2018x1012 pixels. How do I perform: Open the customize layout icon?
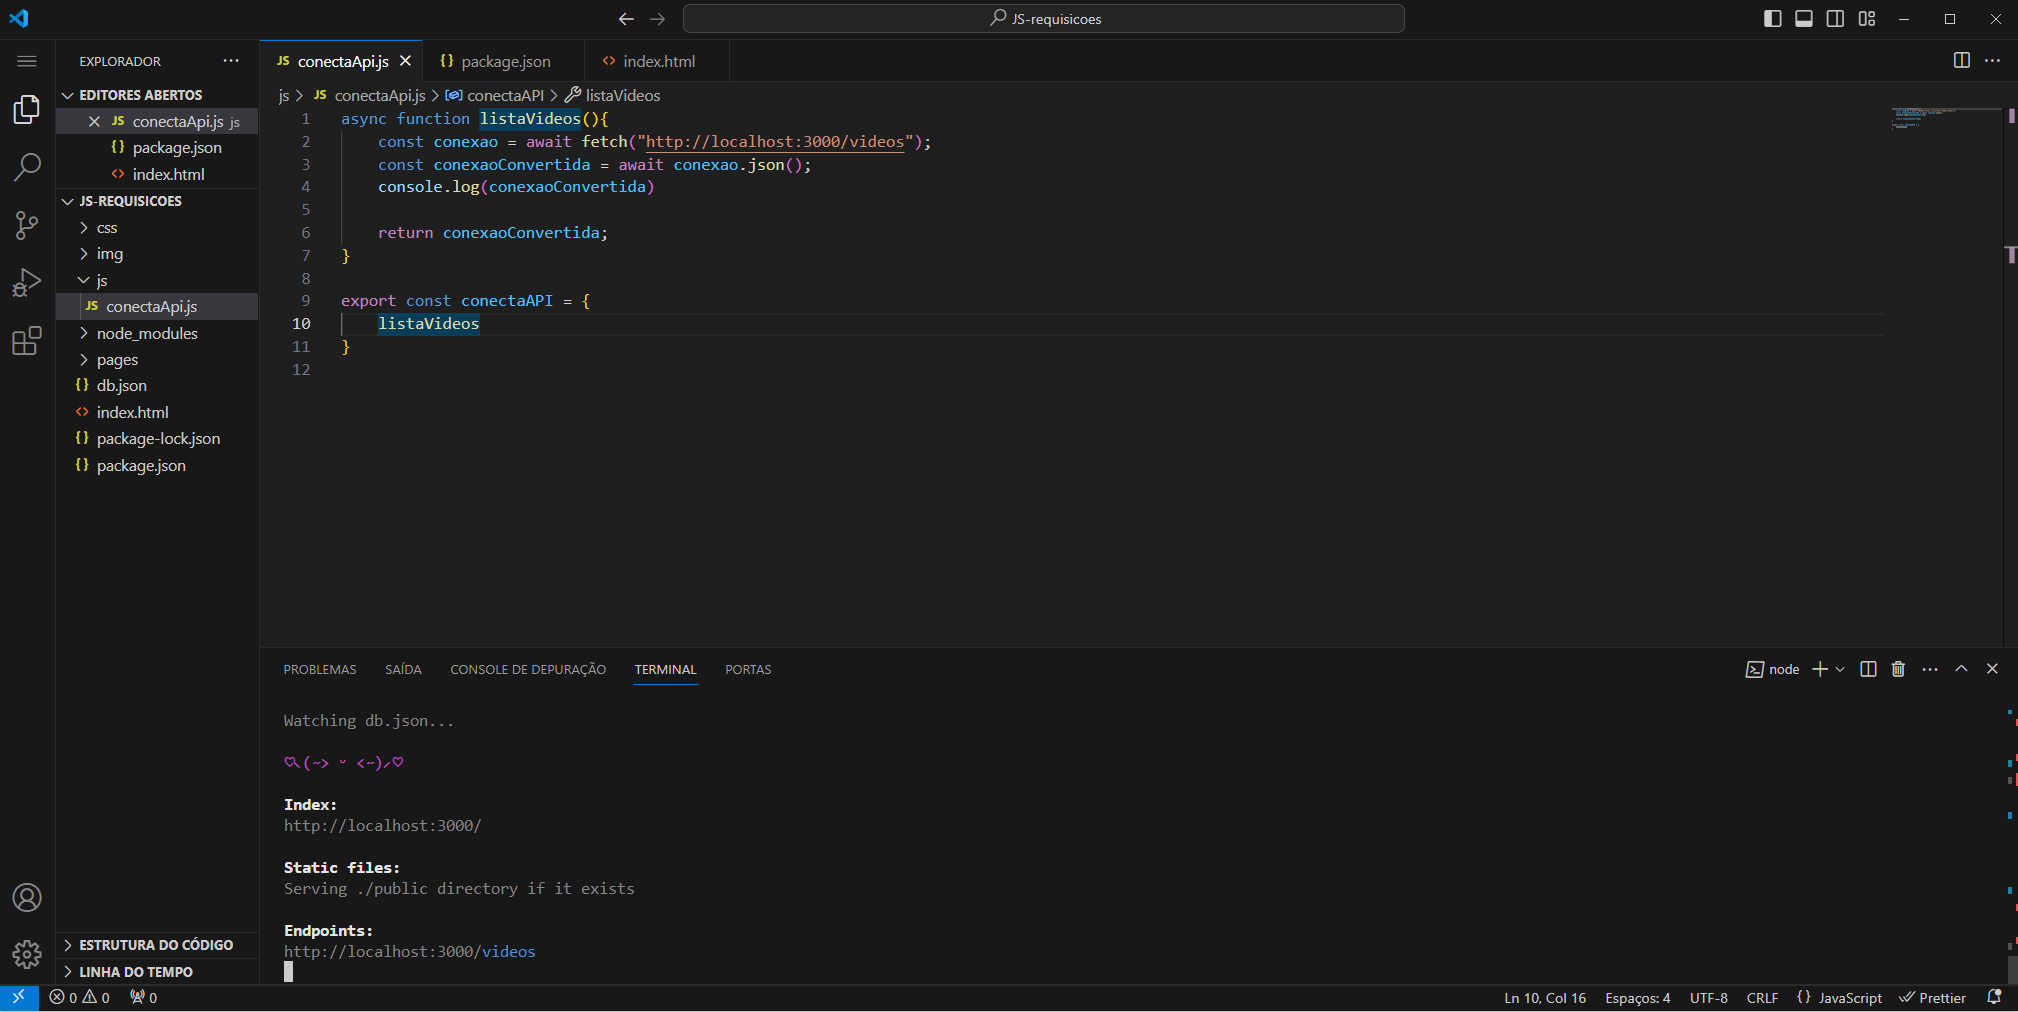(1867, 19)
